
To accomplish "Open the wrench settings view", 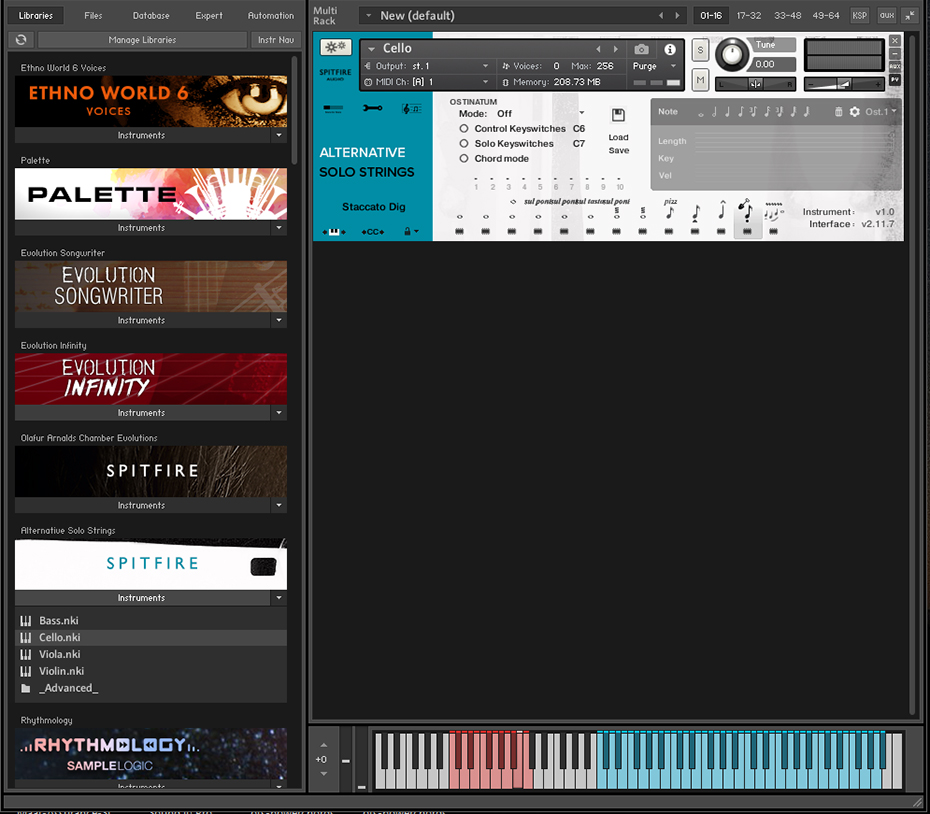I will 372,108.
